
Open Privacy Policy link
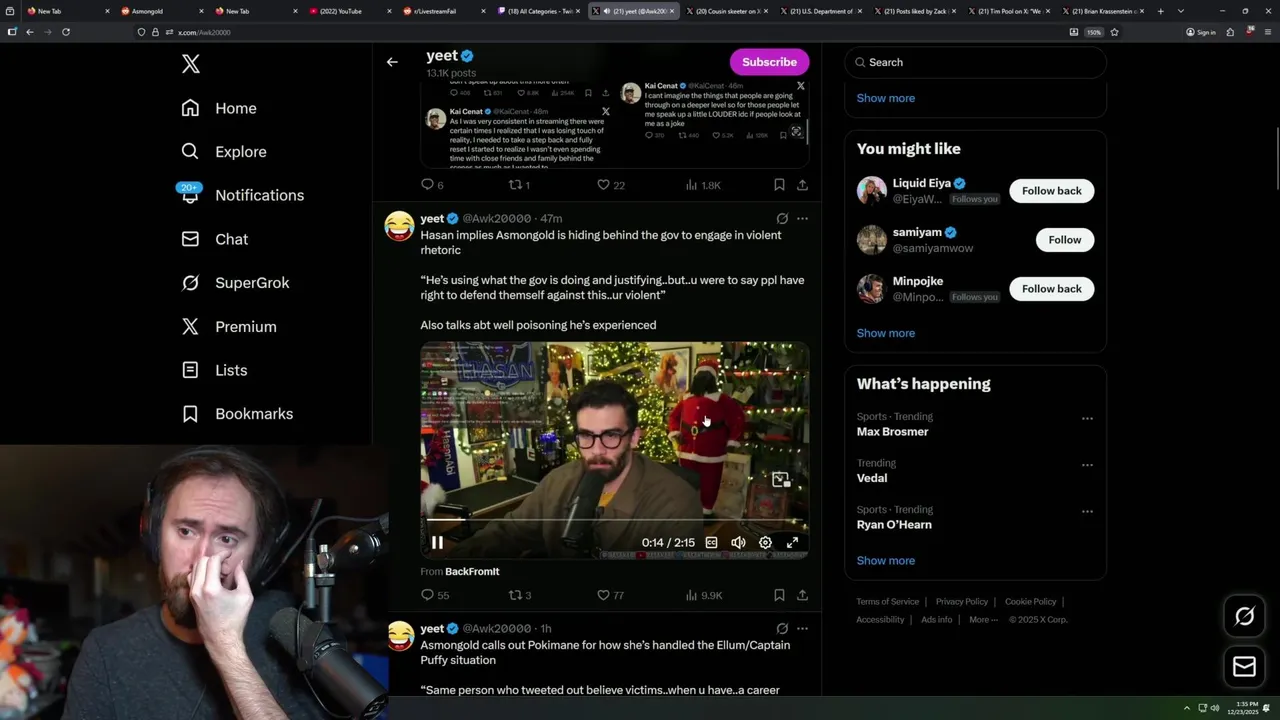click(961, 602)
